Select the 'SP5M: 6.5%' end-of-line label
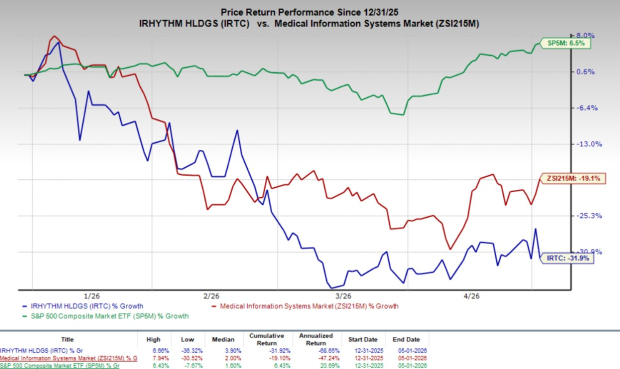Image resolution: width=620 pixels, height=369 pixels. click(565, 43)
